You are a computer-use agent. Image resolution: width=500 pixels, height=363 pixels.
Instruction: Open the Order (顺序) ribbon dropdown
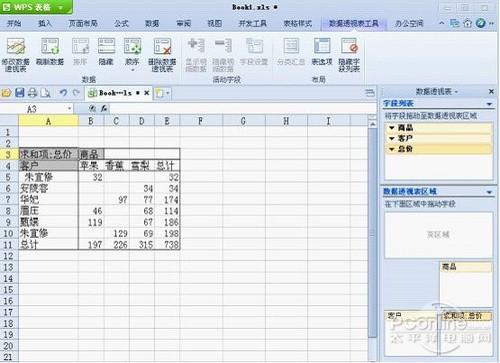click(132, 54)
